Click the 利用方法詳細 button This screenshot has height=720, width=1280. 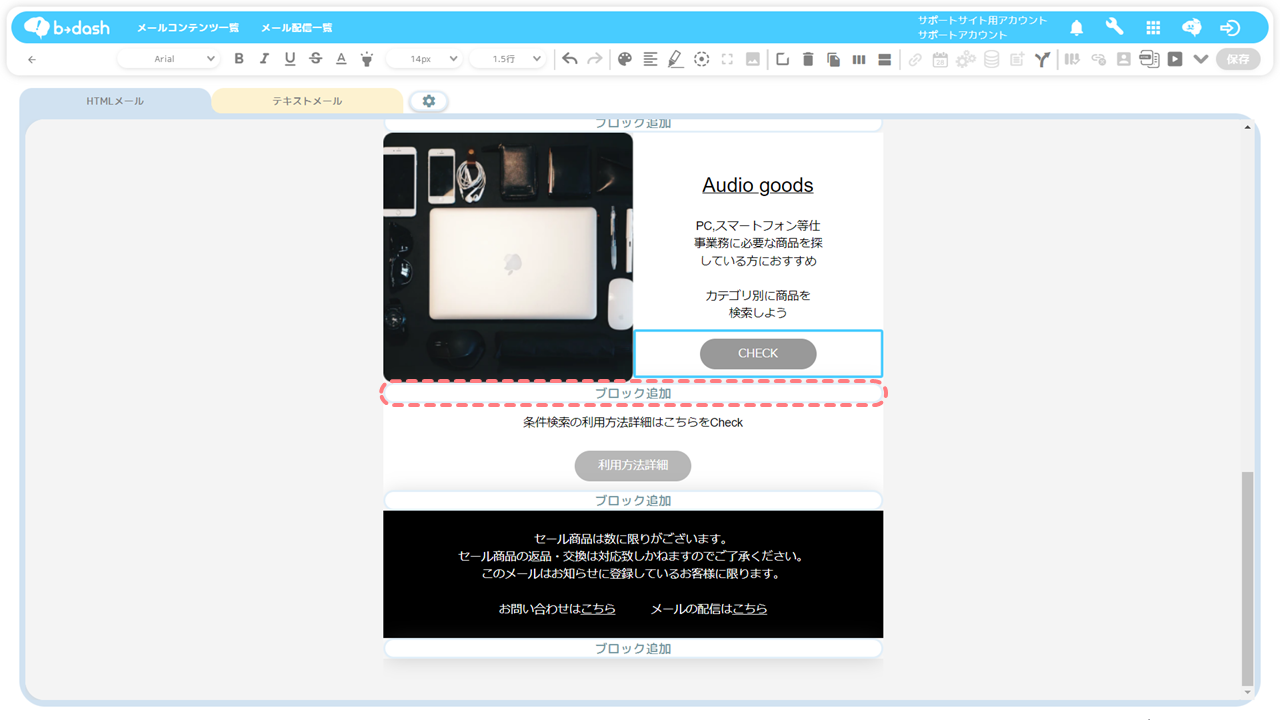click(x=633, y=465)
